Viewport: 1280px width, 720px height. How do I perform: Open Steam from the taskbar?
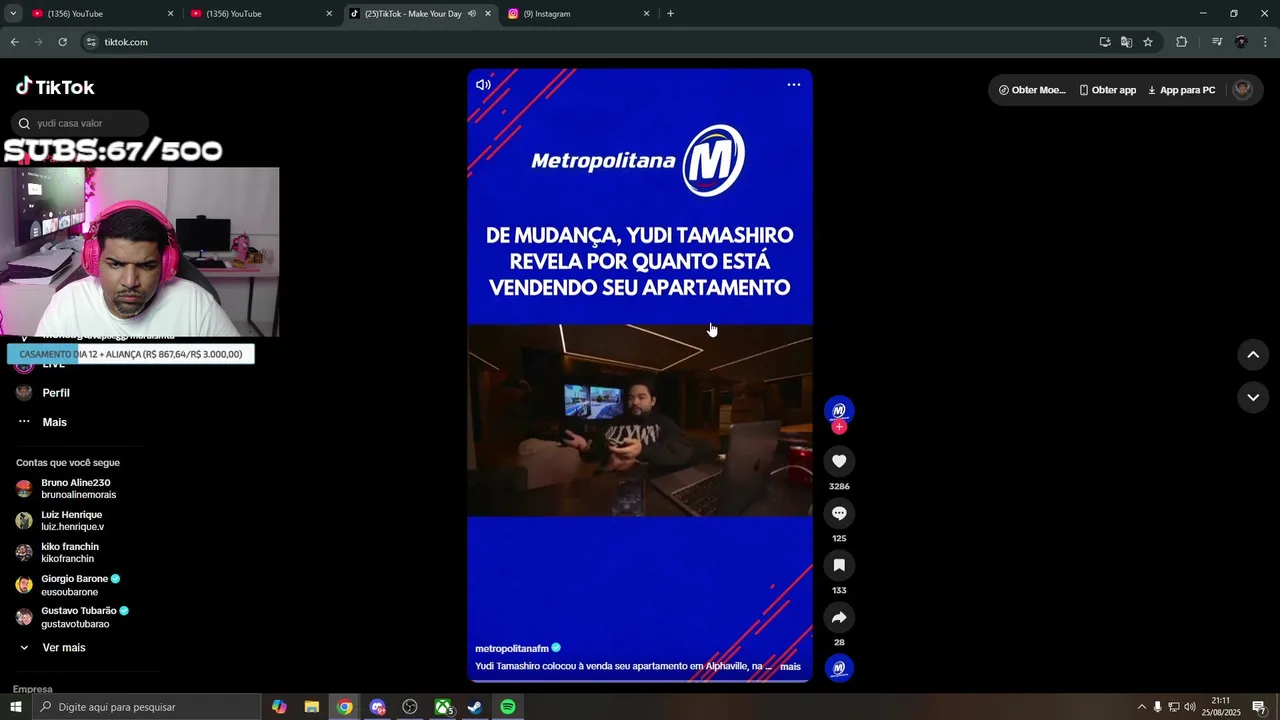tap(475, 707)
